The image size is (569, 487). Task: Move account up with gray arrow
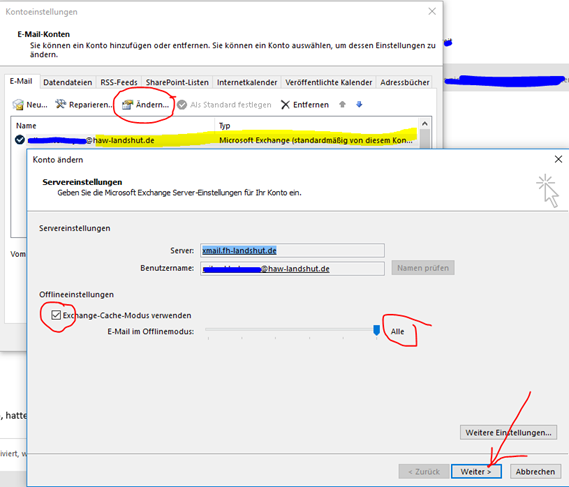(342, 105)
